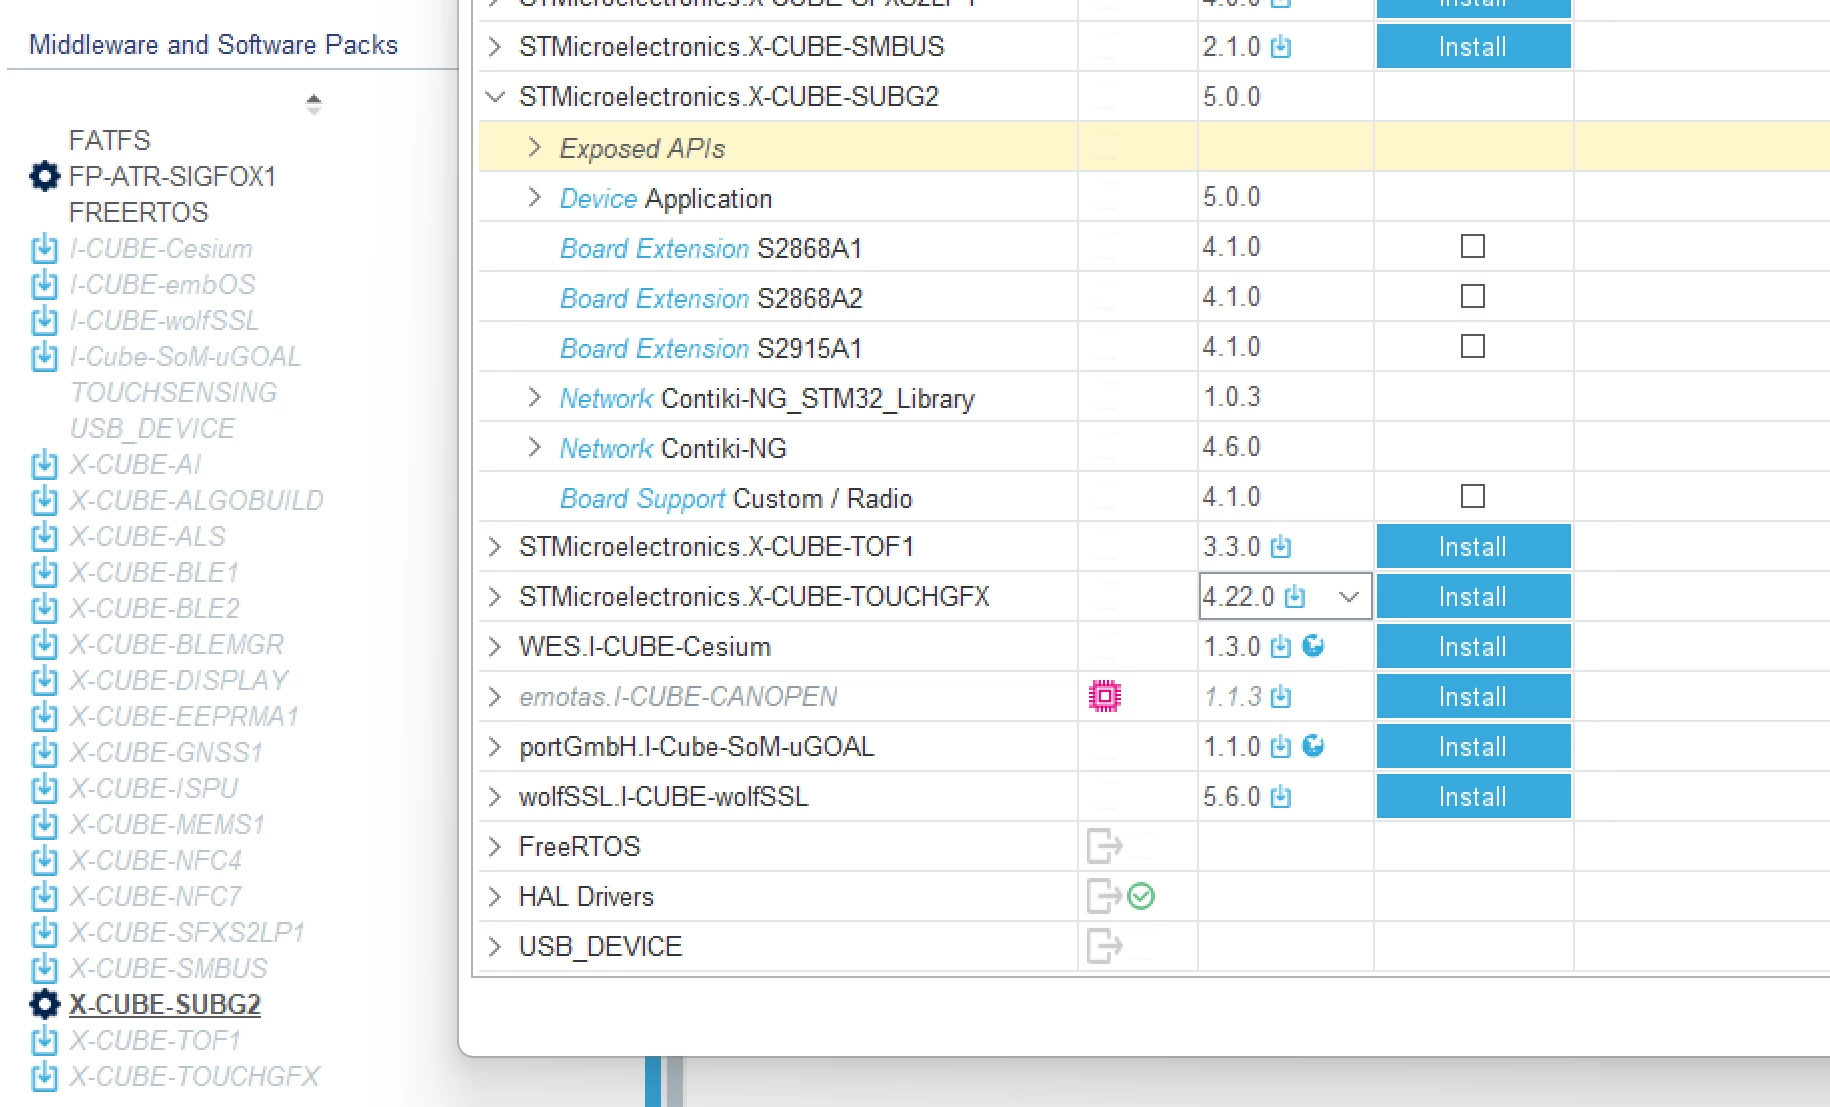Select FATFS in middleware list
The width and height of the screenshot is (1830, 1107).
109,140
